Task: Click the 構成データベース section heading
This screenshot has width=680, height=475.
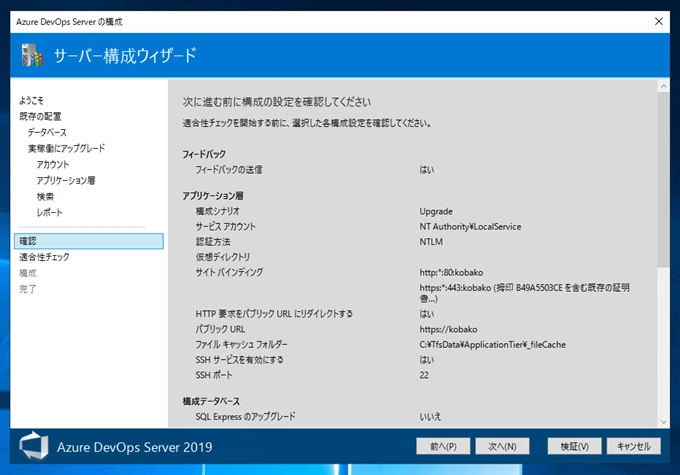Action: coord(211,401)
